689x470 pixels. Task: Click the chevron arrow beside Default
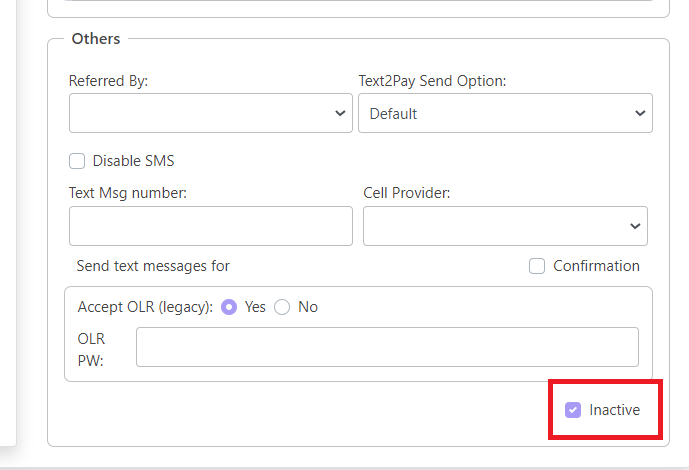pyautogui.click(x=640, y=113)
